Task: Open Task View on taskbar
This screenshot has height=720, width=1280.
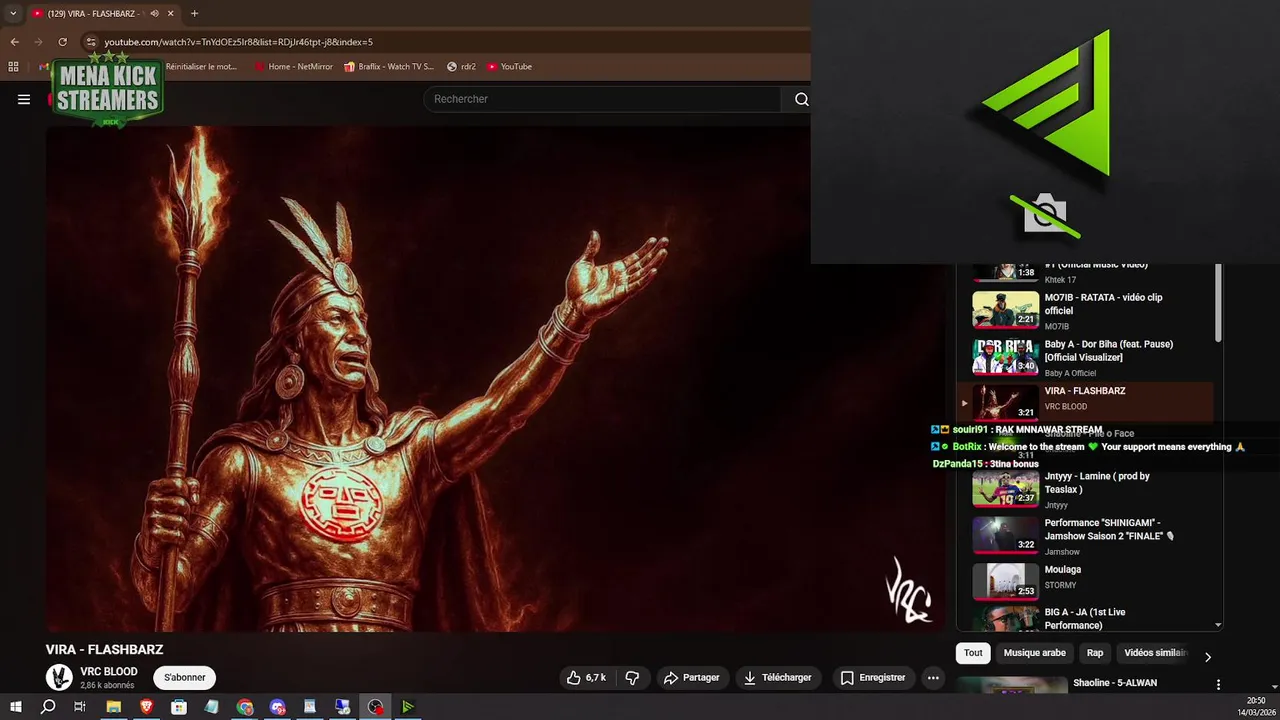Action: [x=80, y=707]
